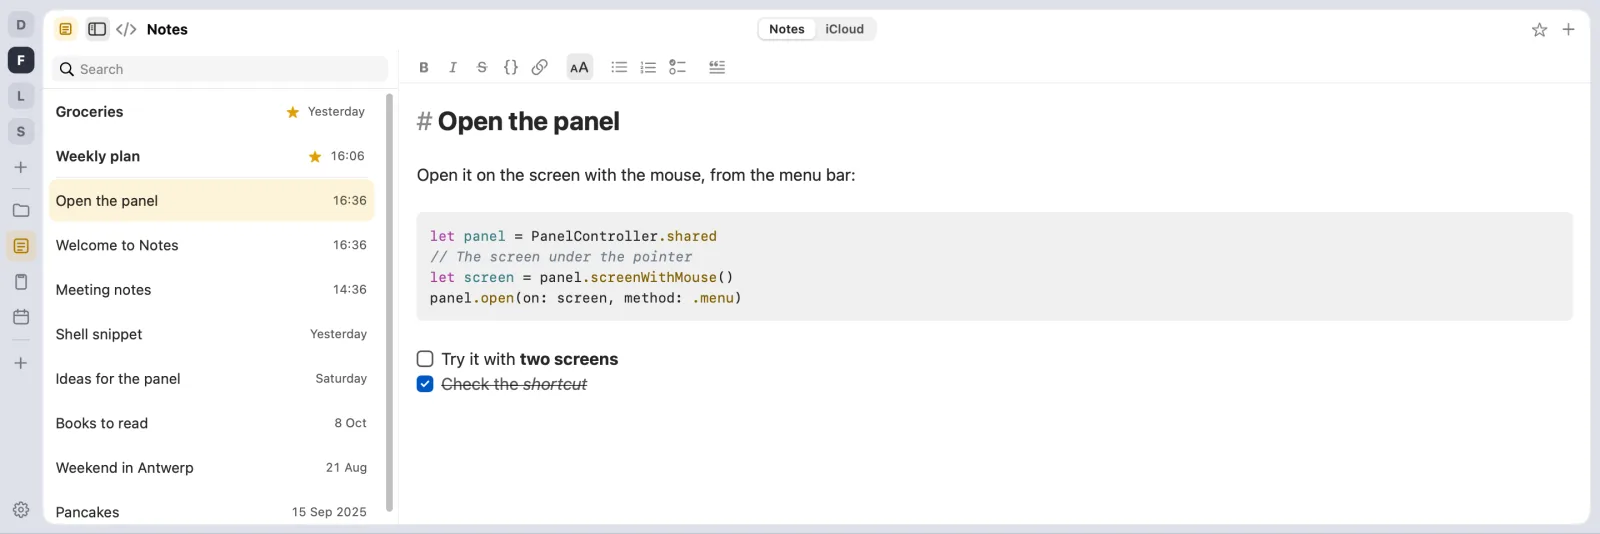
Task: Insert a code block with braces icon
Action: 511,67
